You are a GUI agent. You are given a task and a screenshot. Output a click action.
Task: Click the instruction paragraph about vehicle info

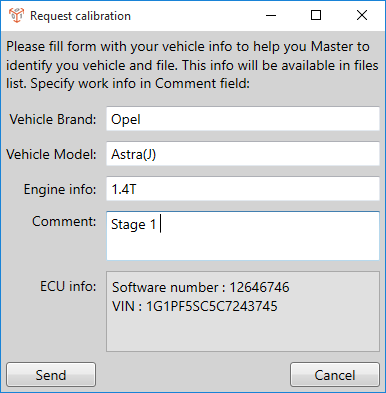coord(192,65)
